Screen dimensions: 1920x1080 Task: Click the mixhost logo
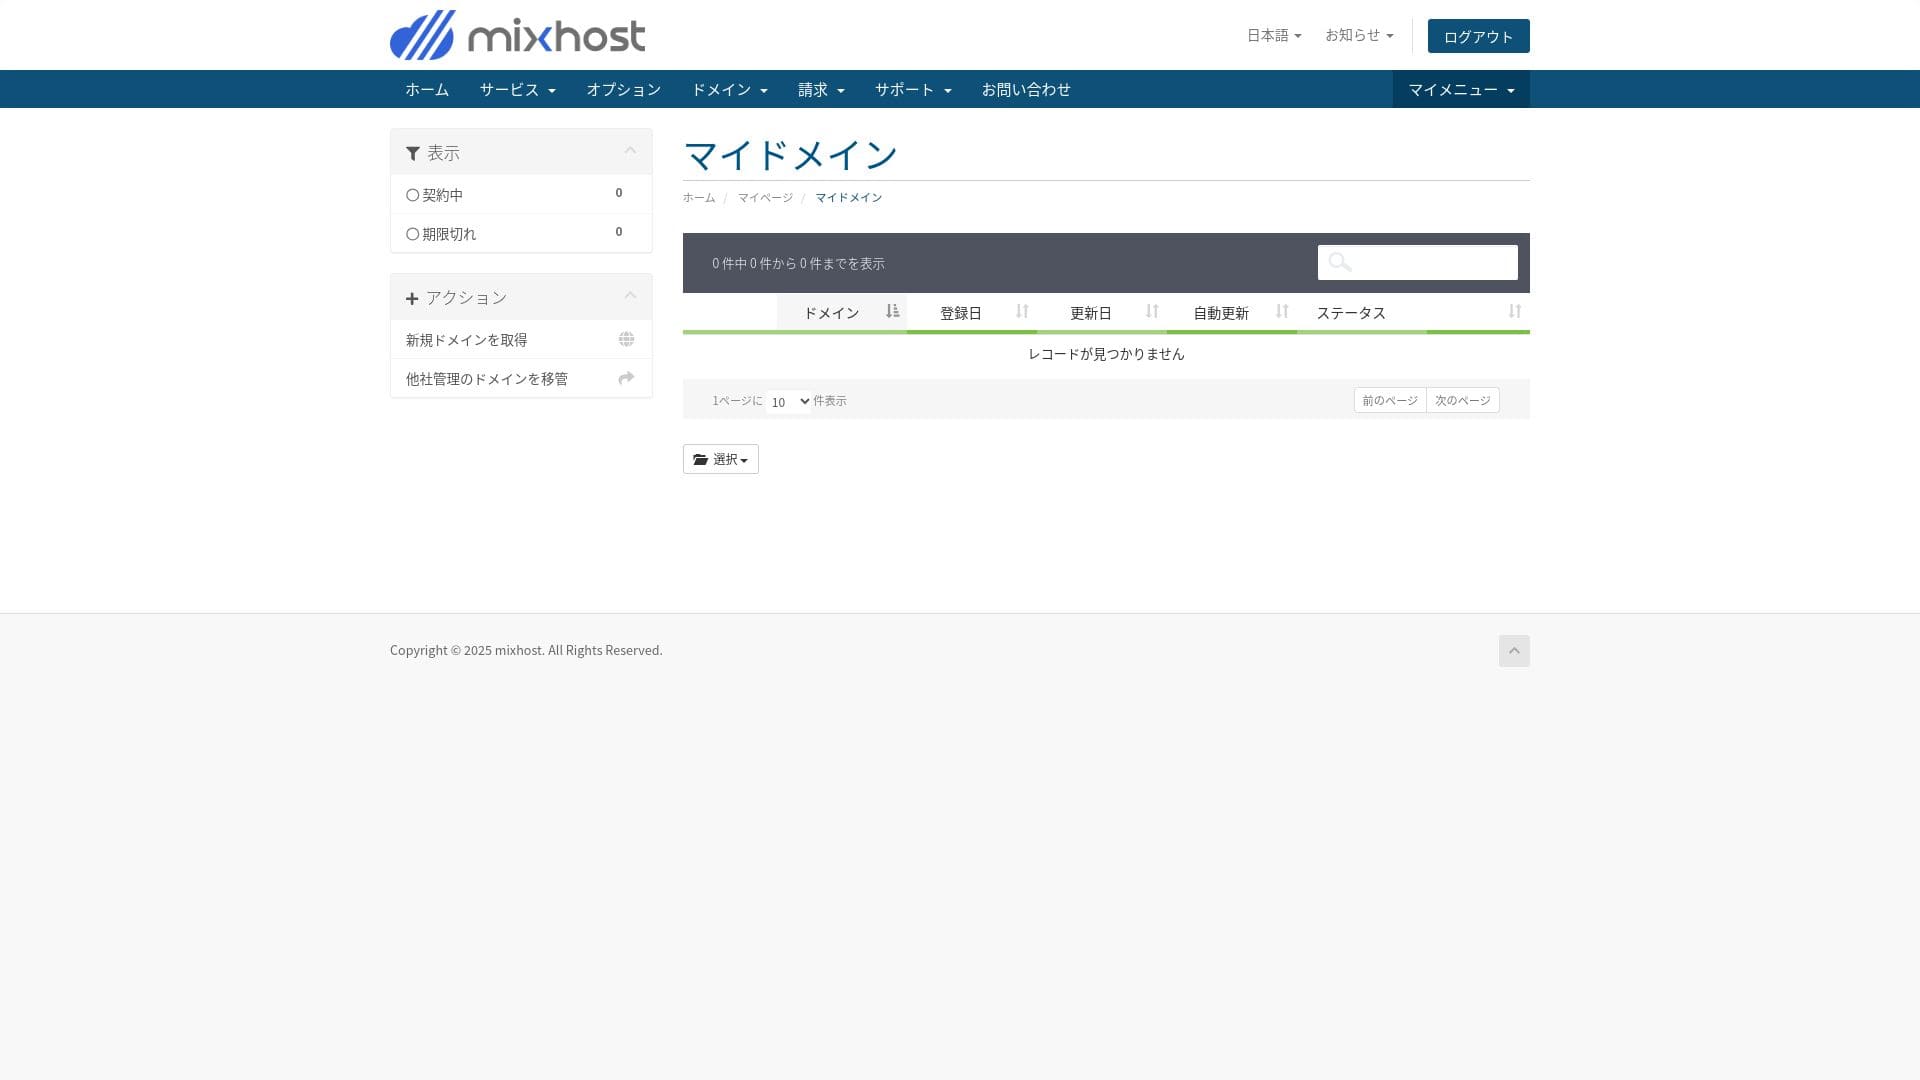coord(517,36)
